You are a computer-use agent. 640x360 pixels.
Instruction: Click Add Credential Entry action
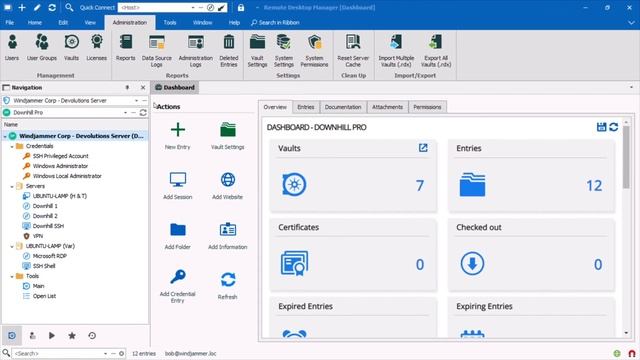click(x=178, y=286)
